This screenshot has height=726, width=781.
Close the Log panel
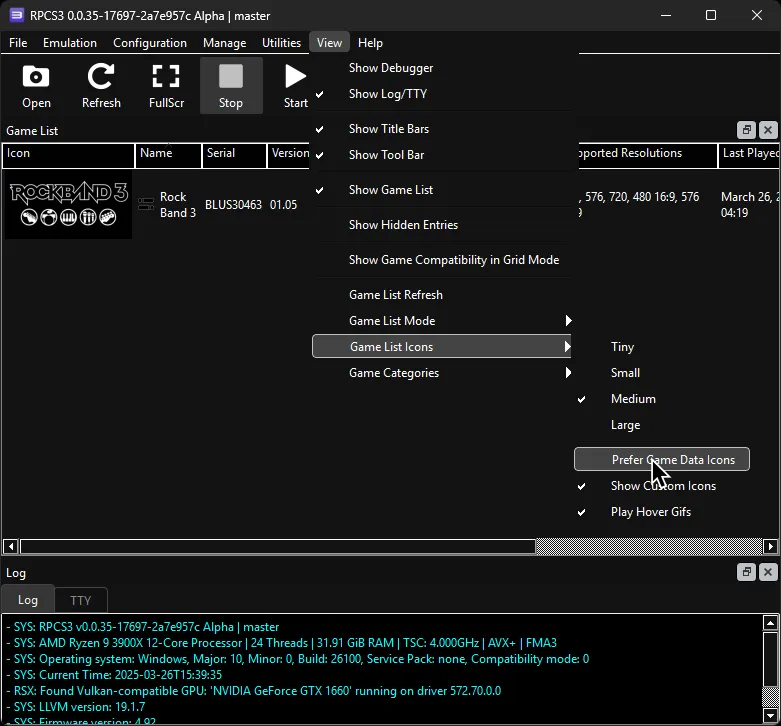point(768,572)
